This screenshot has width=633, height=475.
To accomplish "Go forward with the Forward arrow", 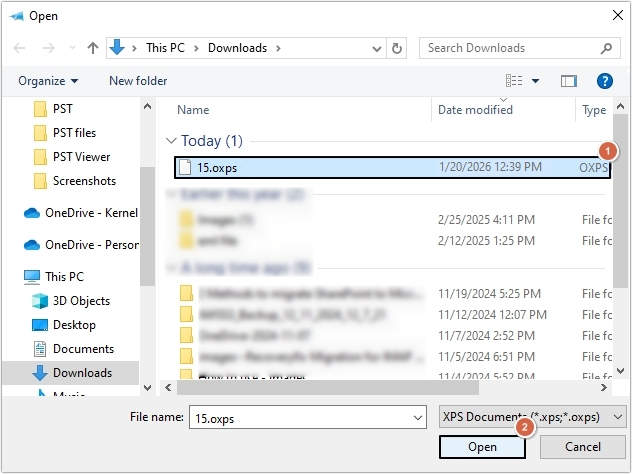I will coord(49,48).
